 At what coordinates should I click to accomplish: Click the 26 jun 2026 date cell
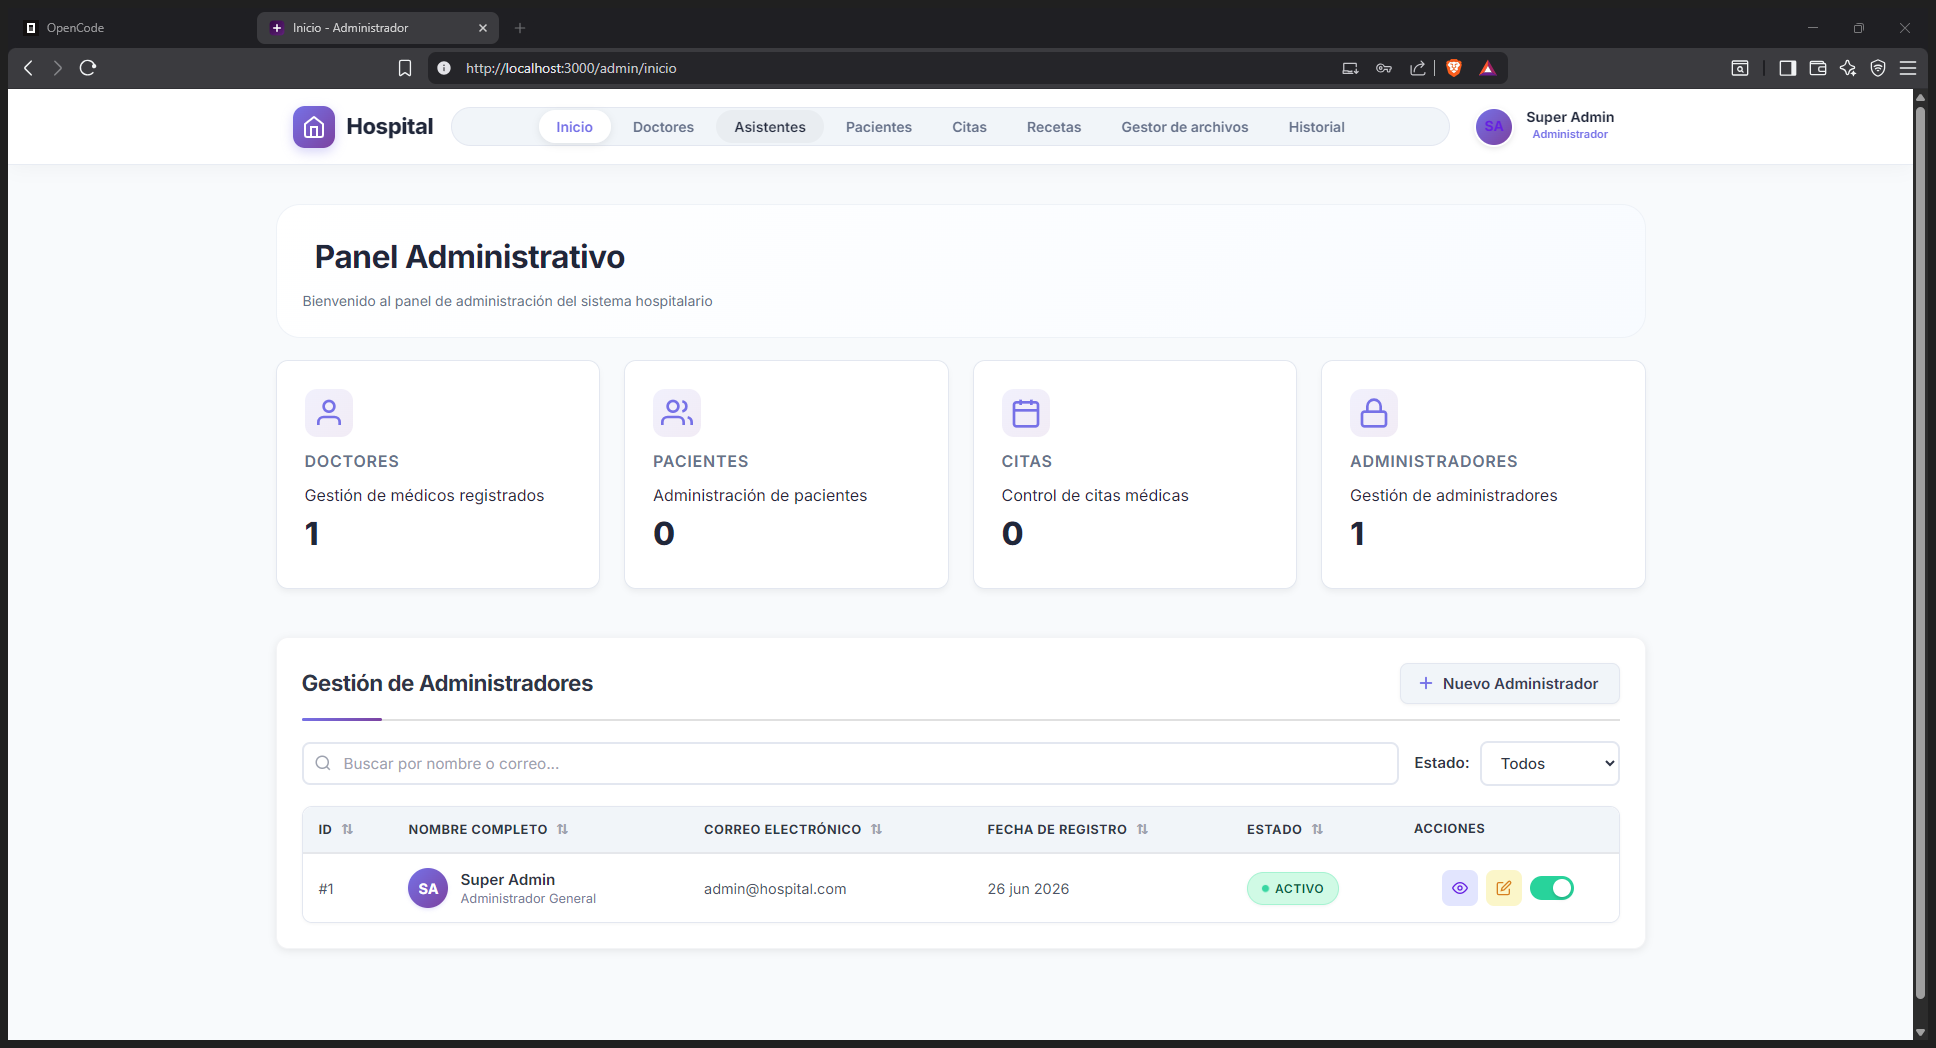coord(1028,889)
